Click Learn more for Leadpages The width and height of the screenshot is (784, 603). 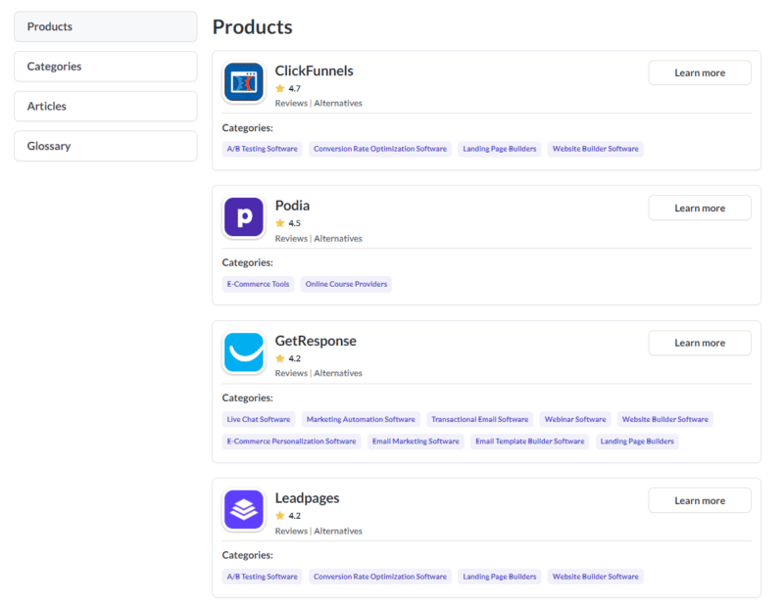[700, 500]
